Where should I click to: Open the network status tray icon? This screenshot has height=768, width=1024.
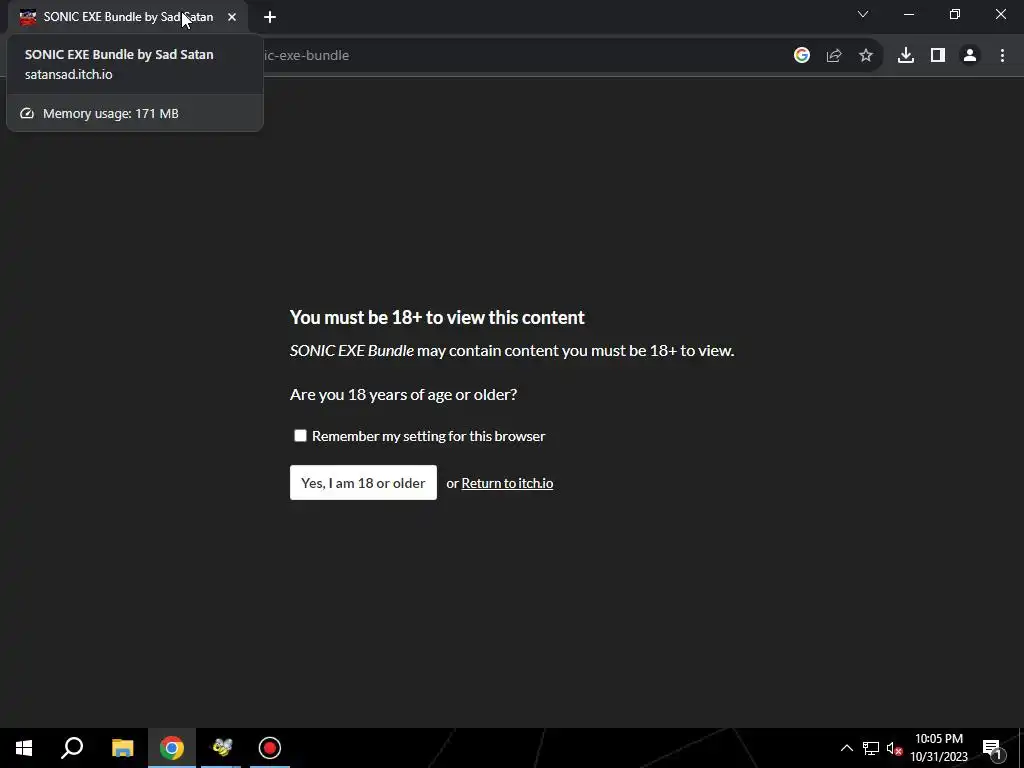click(x=871, y=748)
